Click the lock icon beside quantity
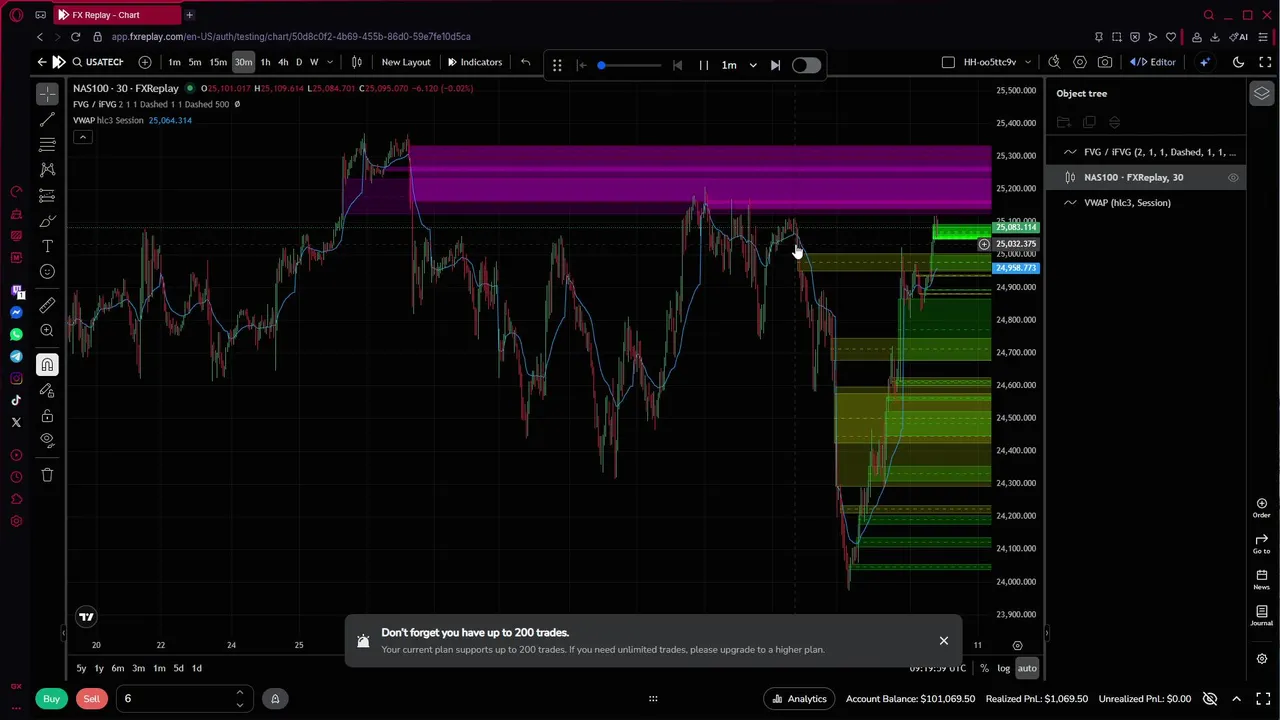The width and height of the screenshot is (1280, 720). tap(275, 699)
